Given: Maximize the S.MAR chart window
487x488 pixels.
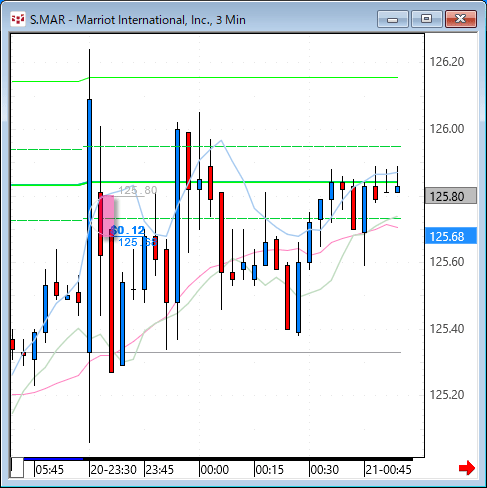Looking at the screenshot, I should [x=427, y=19].
